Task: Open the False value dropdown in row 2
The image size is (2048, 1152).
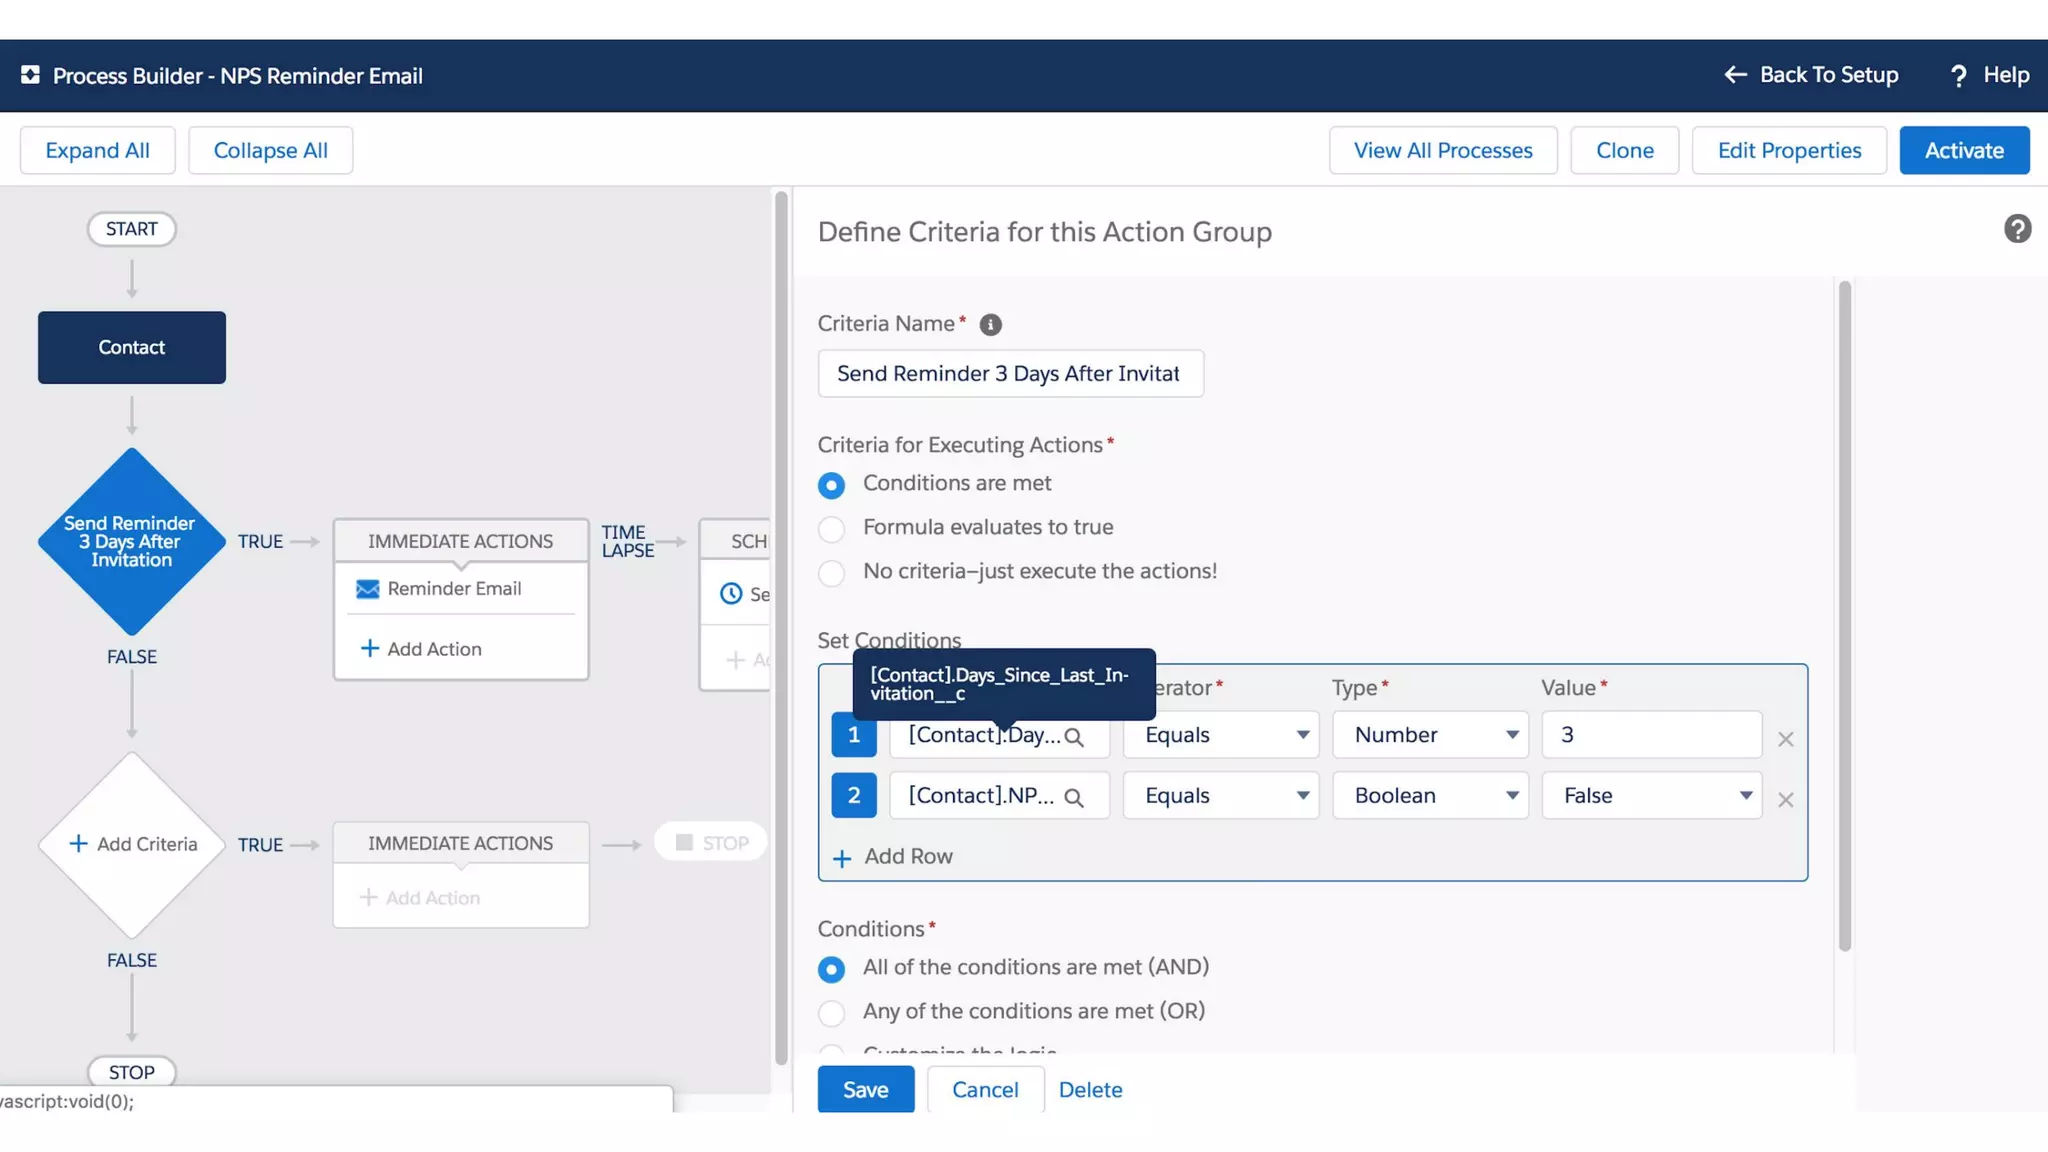Action: [x=1651, y=795]
